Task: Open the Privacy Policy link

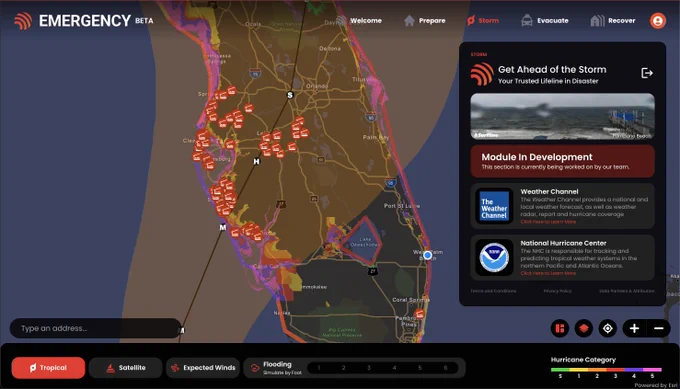Action: [557, 291]
